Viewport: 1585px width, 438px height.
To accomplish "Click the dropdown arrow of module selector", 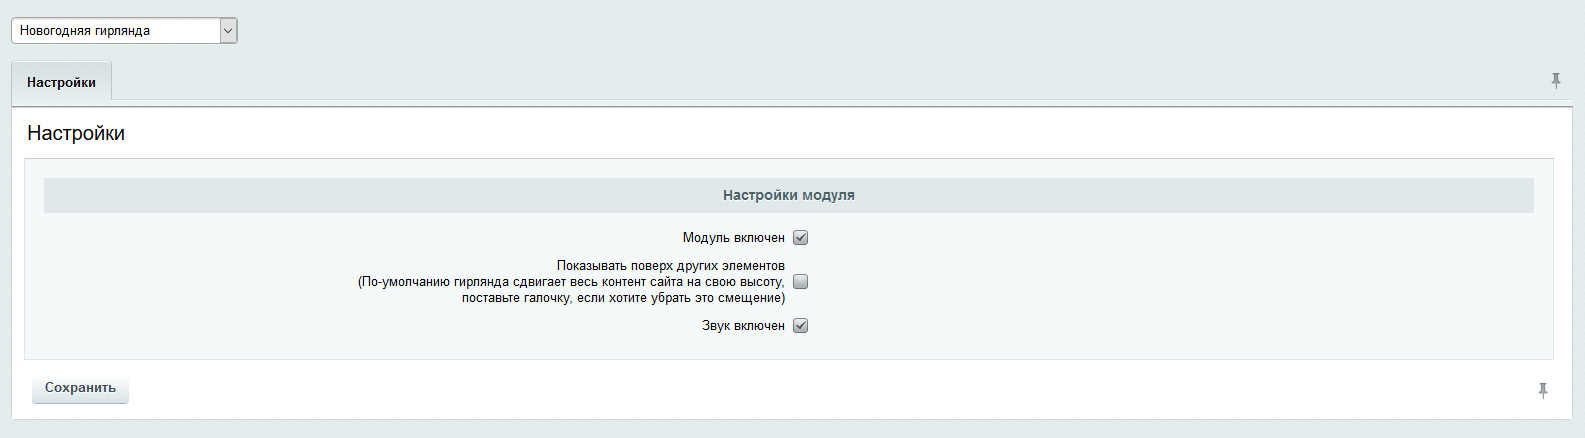I will [x=228, y=31].
